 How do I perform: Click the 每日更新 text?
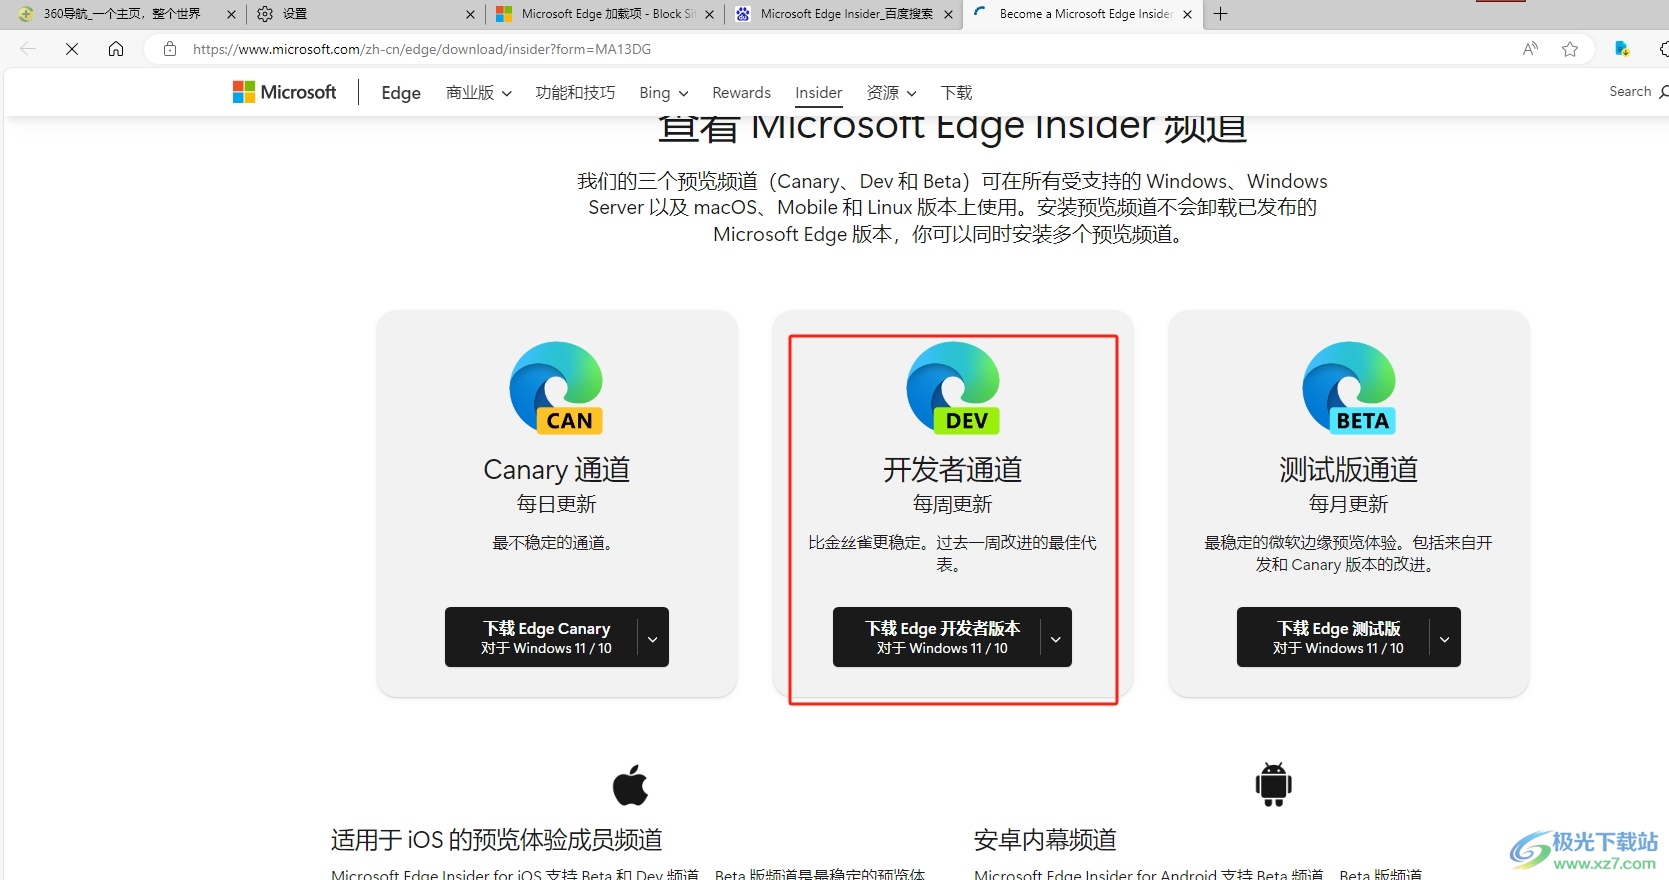click(x=556, y=504)
